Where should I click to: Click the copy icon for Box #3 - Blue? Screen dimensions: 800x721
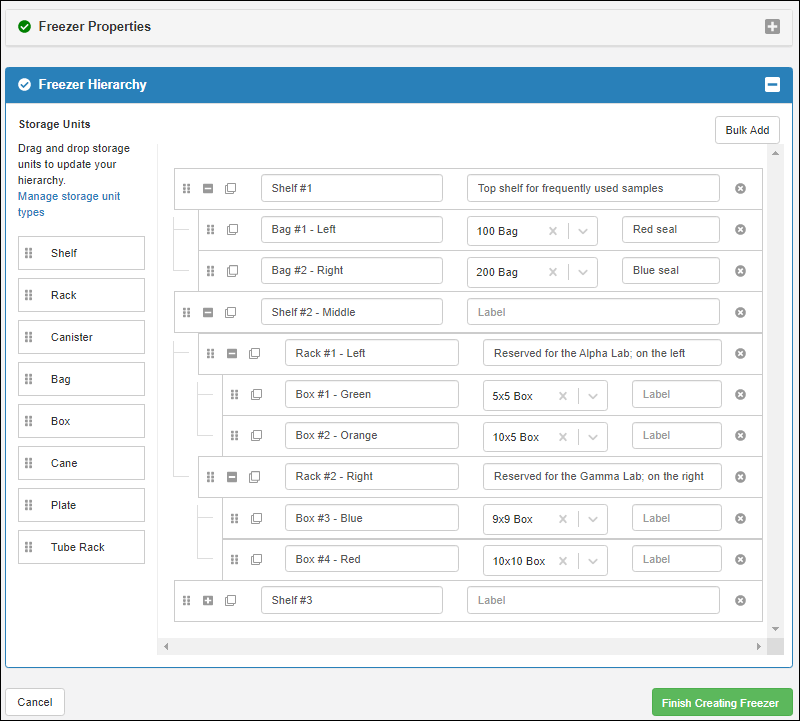coord(256,518)
